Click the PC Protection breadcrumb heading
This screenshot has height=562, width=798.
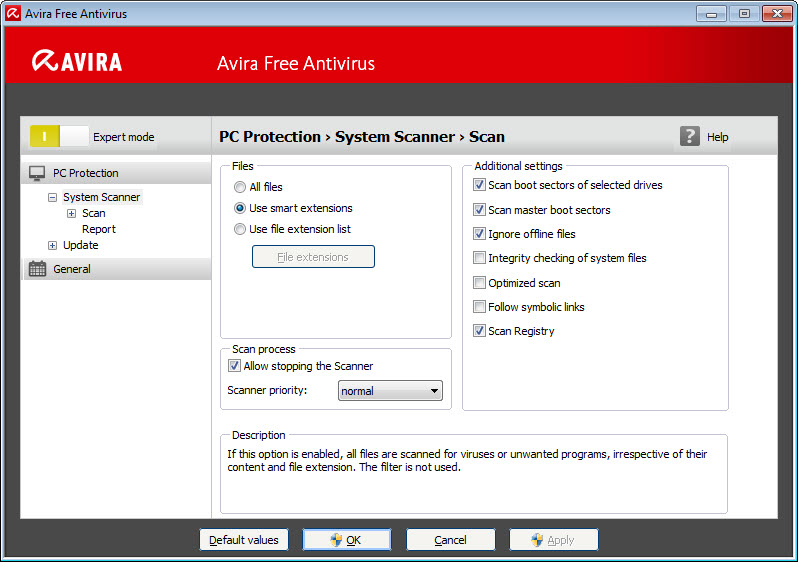click(x=270, y=136)
